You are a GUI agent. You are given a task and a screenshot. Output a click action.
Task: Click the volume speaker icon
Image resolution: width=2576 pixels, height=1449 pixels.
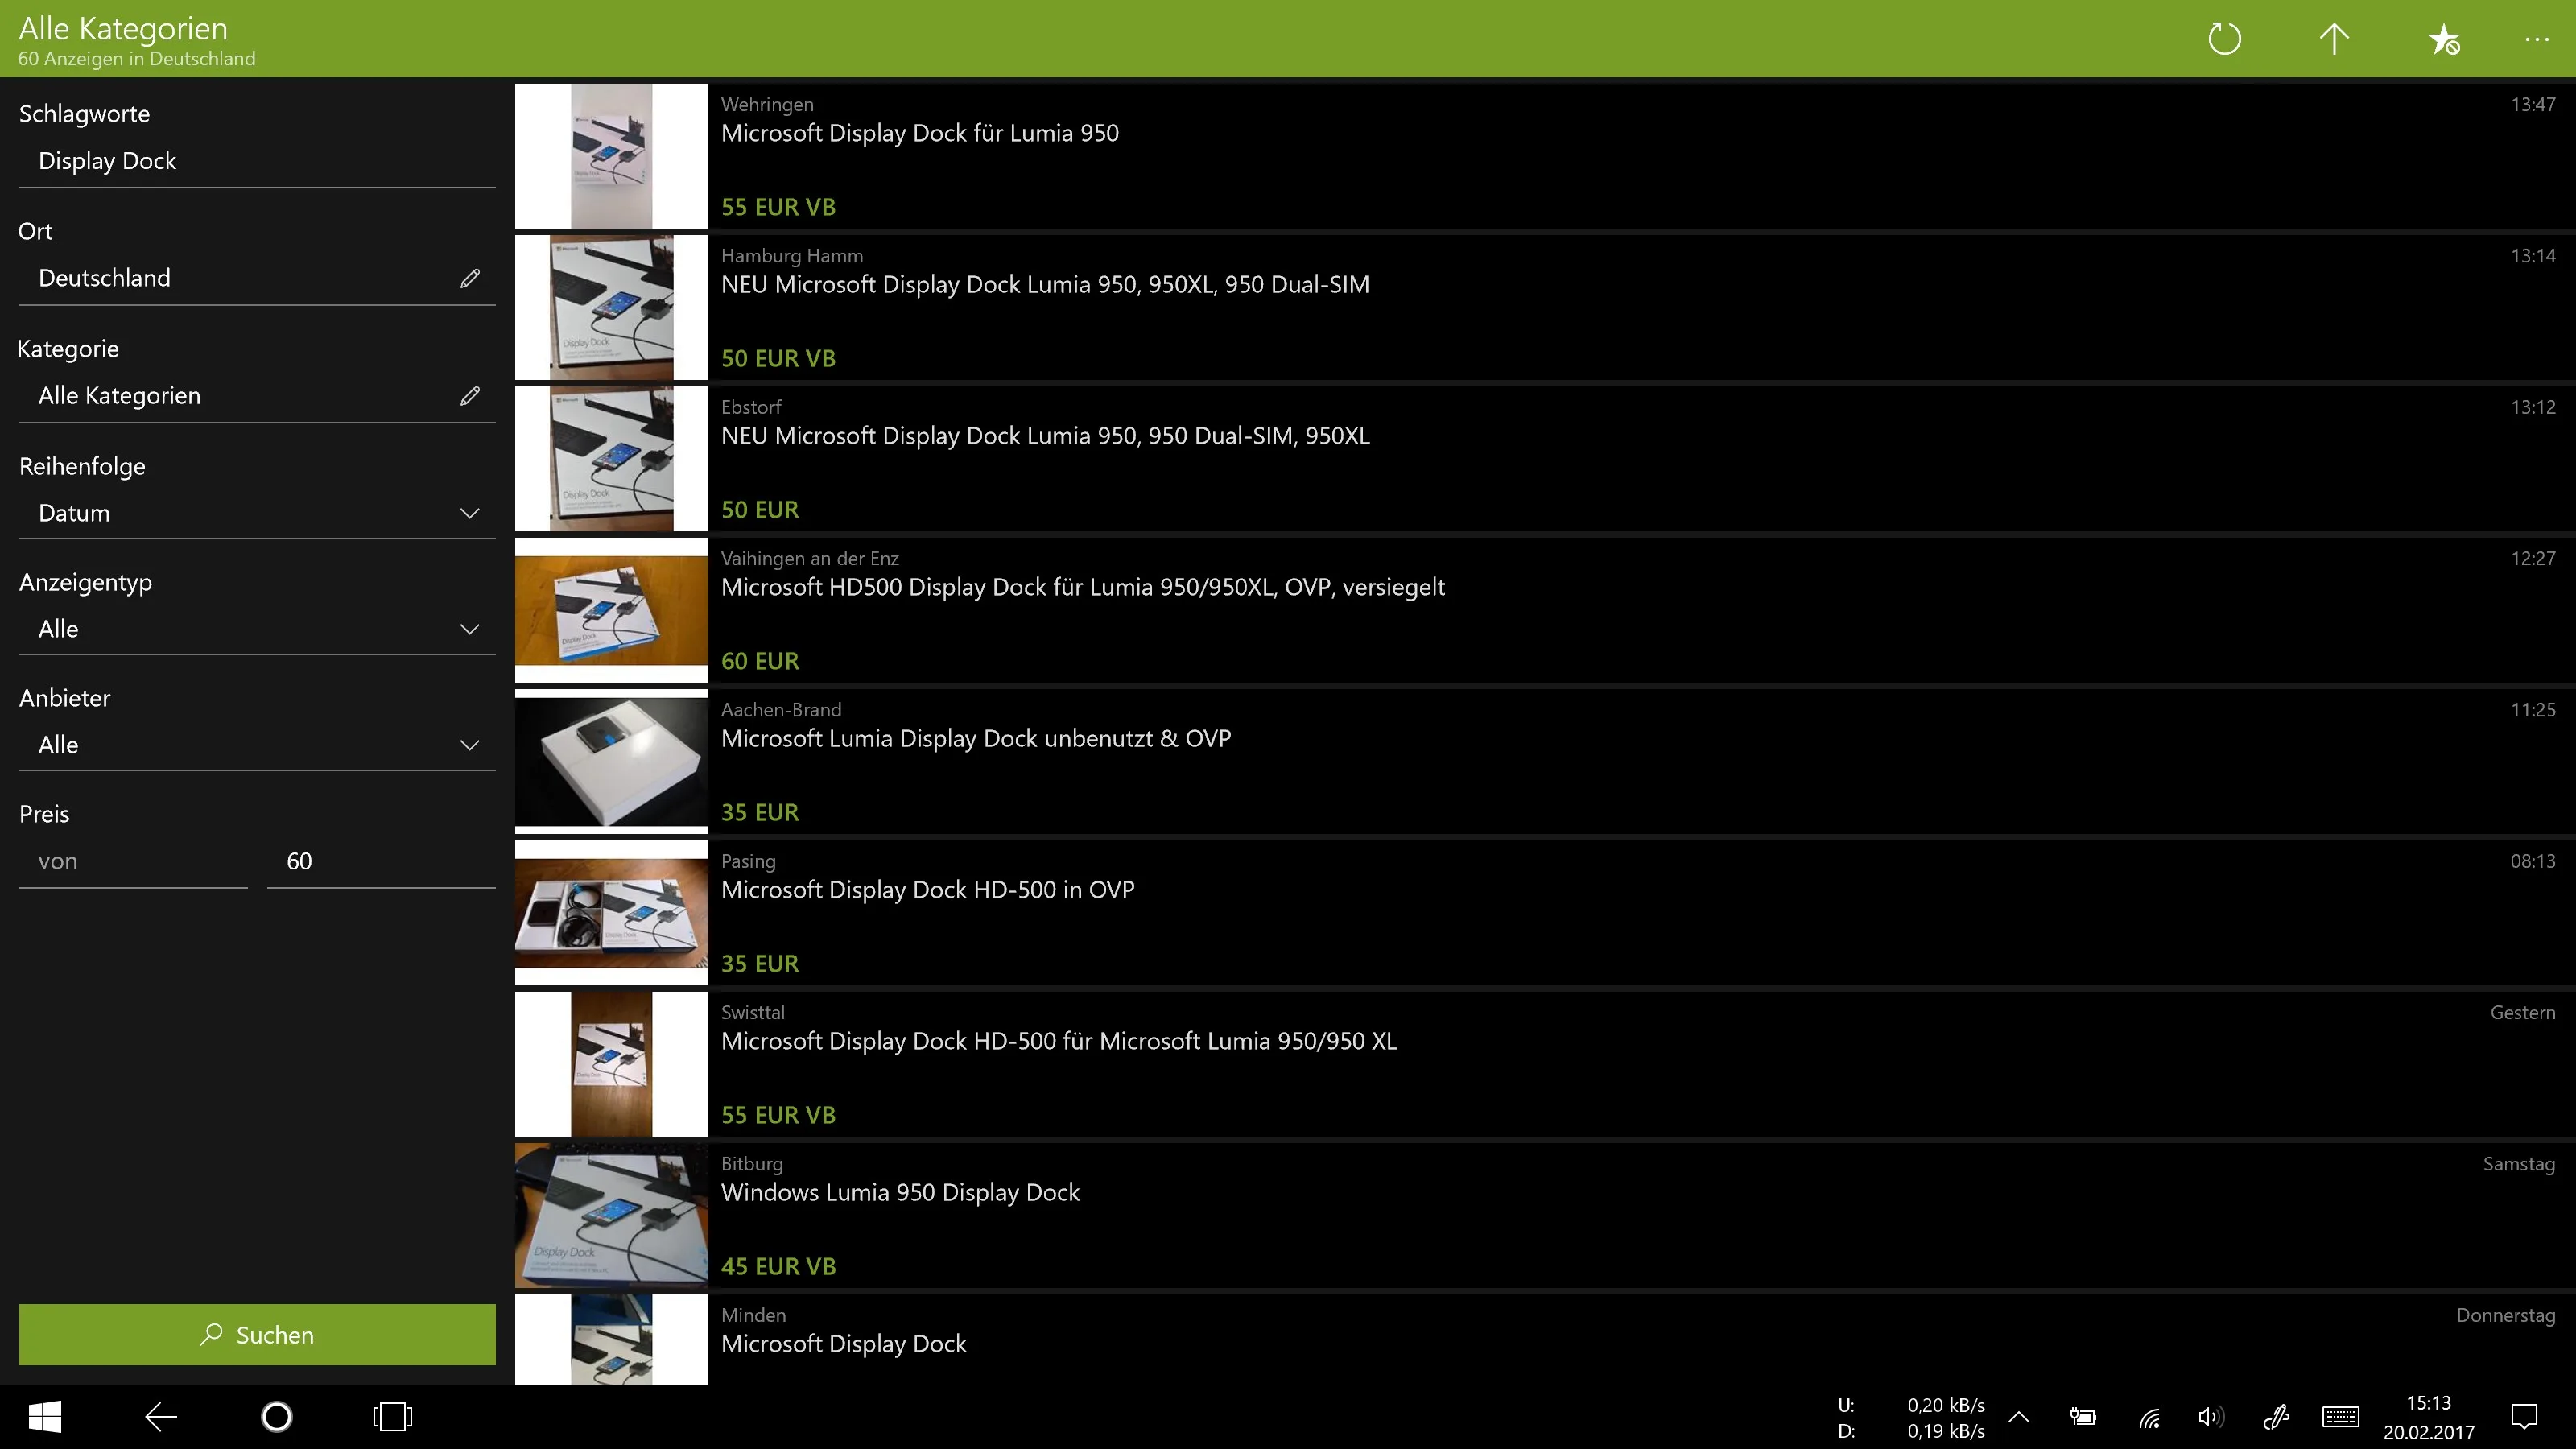[x=2211, y=1417]
